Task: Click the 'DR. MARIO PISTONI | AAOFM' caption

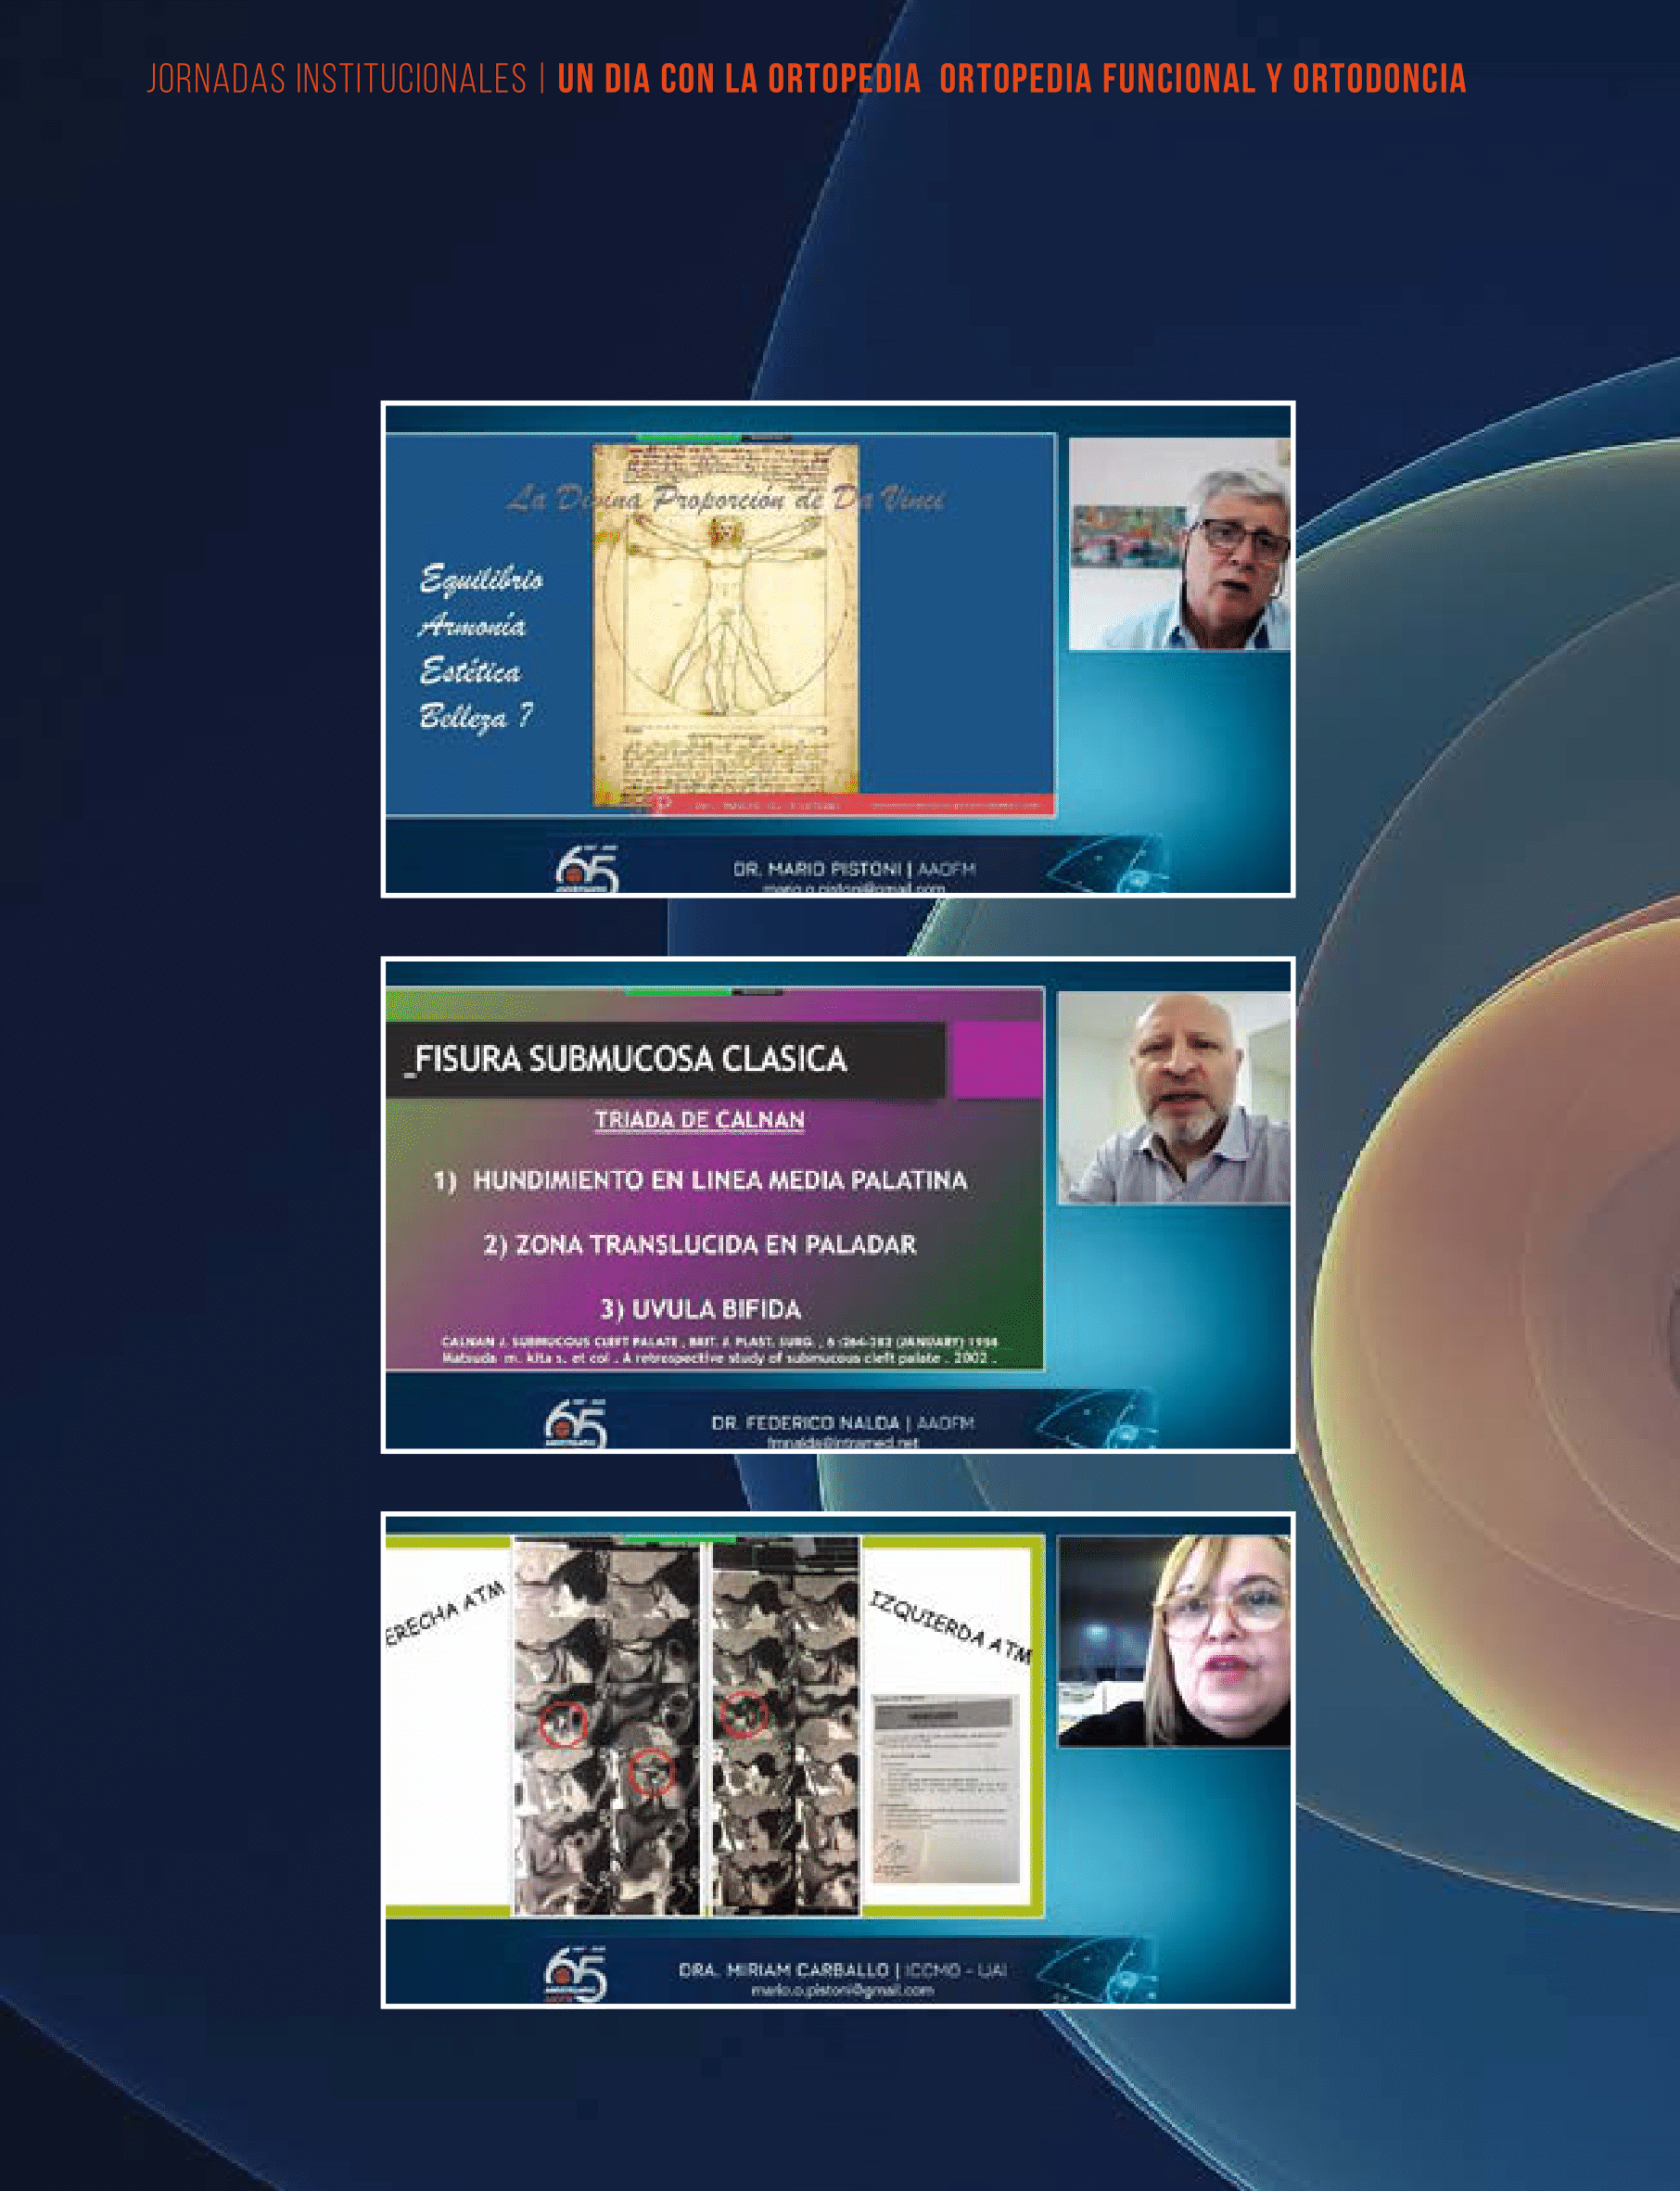Action: pyautogui.click(x=853, y=869)
